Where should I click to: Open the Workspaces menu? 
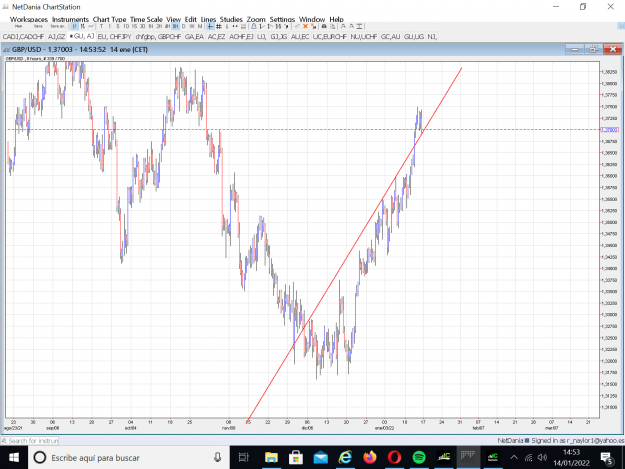(x=29, y=19)
